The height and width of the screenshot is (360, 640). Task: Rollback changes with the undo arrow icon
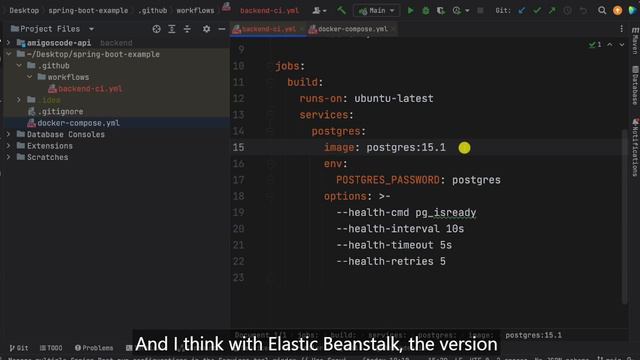[x=583, y=11]
